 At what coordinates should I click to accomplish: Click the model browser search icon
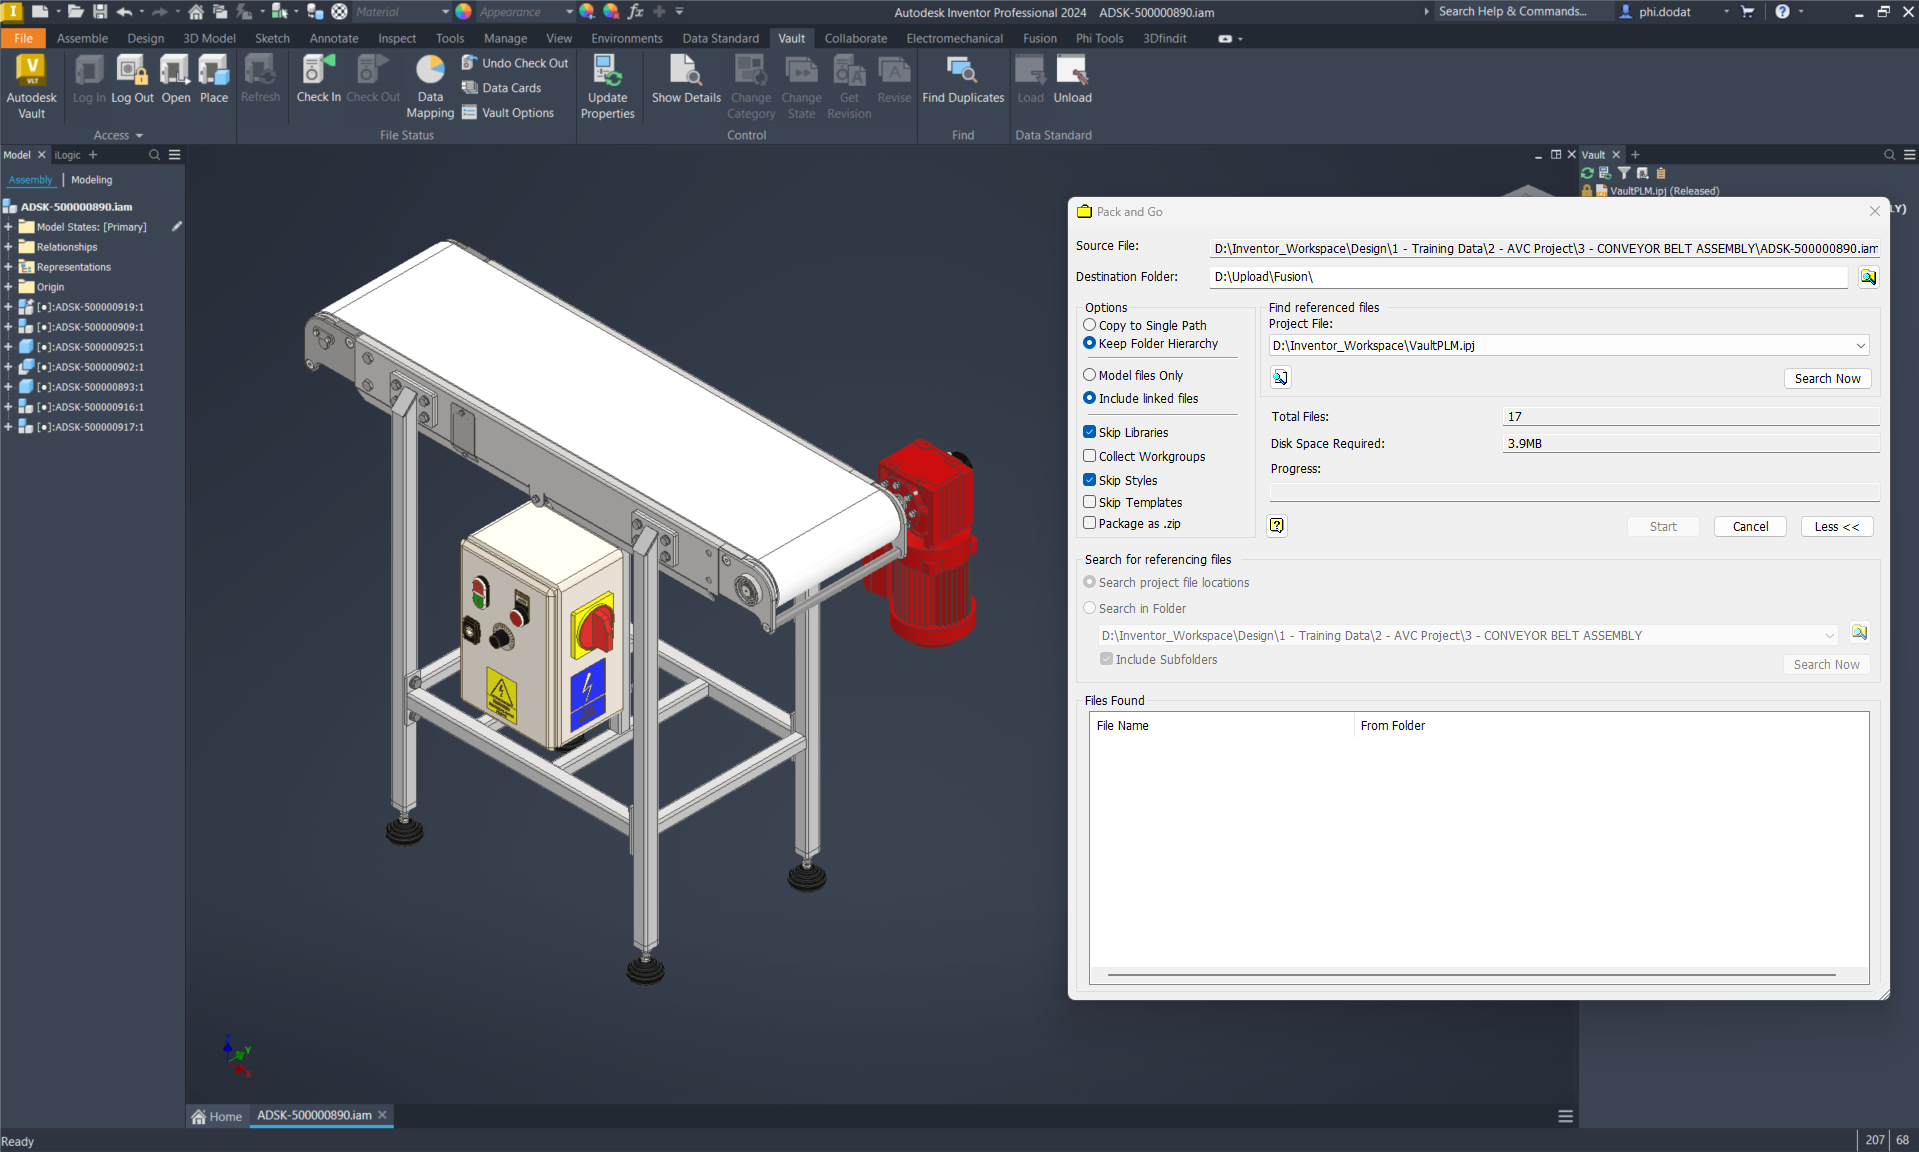coord(154,155)
